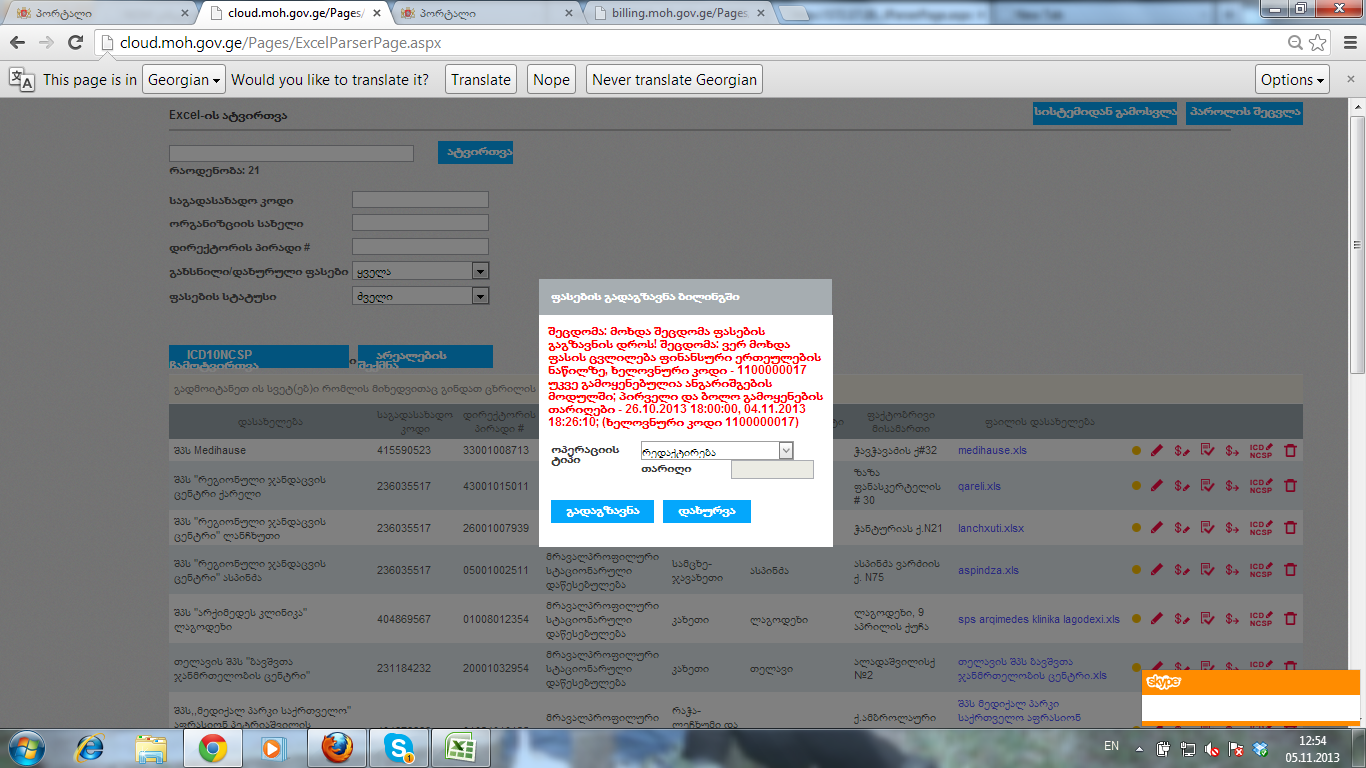Open Excel from the Windows taskbar
The height and width of the screenshot is (768, 1366).
pos(460,748)
